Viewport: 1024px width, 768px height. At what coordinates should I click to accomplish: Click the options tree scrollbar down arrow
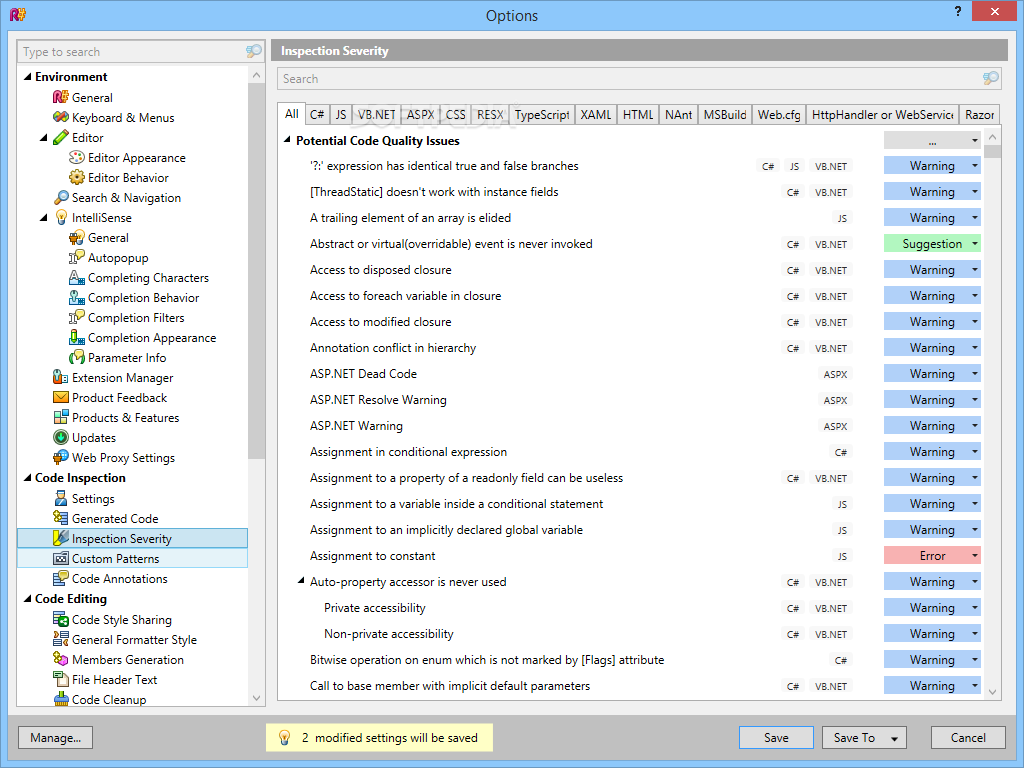coord(257,698)
